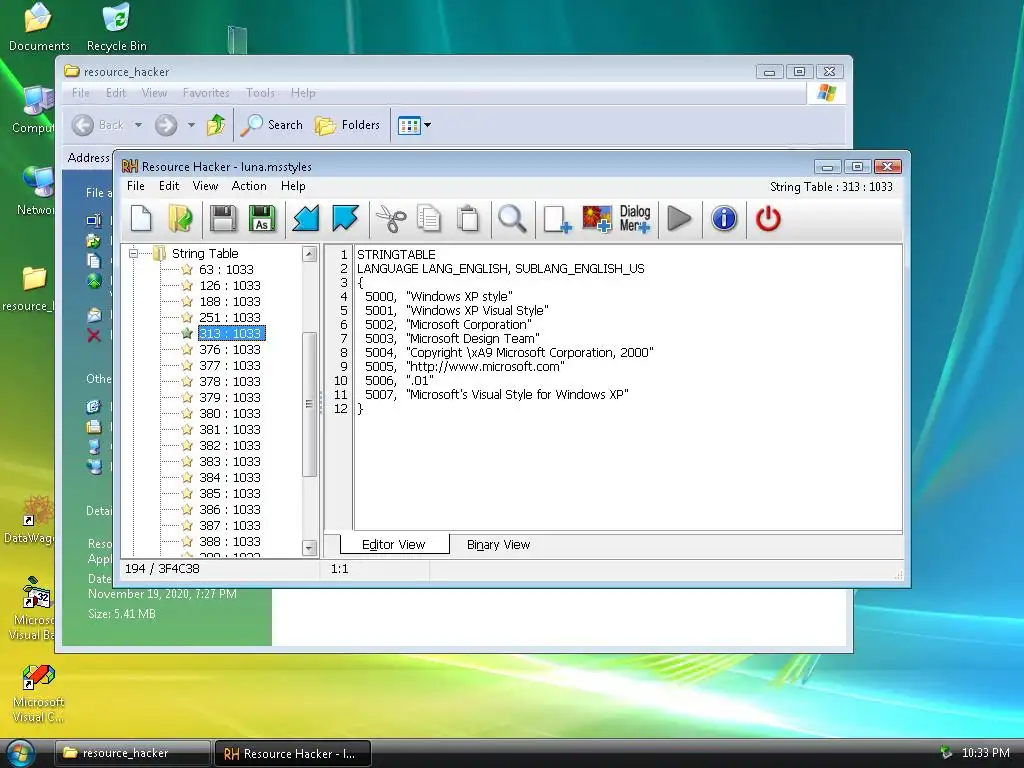The width and height of the screenshot is (1024, 768).
Task: Click the magnifying glass Find icon
Action: (x=512, y=219)
